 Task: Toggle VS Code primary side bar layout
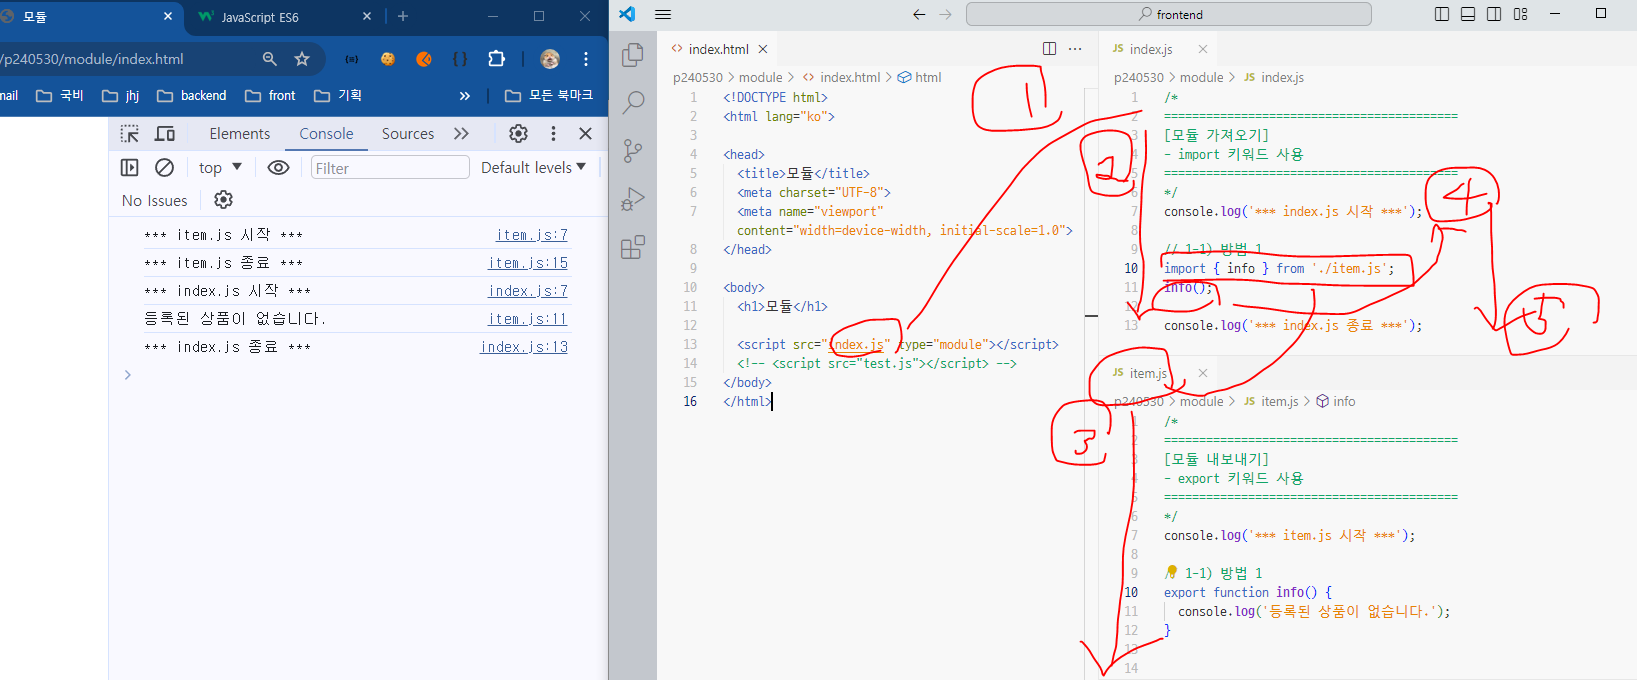pyautogui.click(x=1442, y=14)
